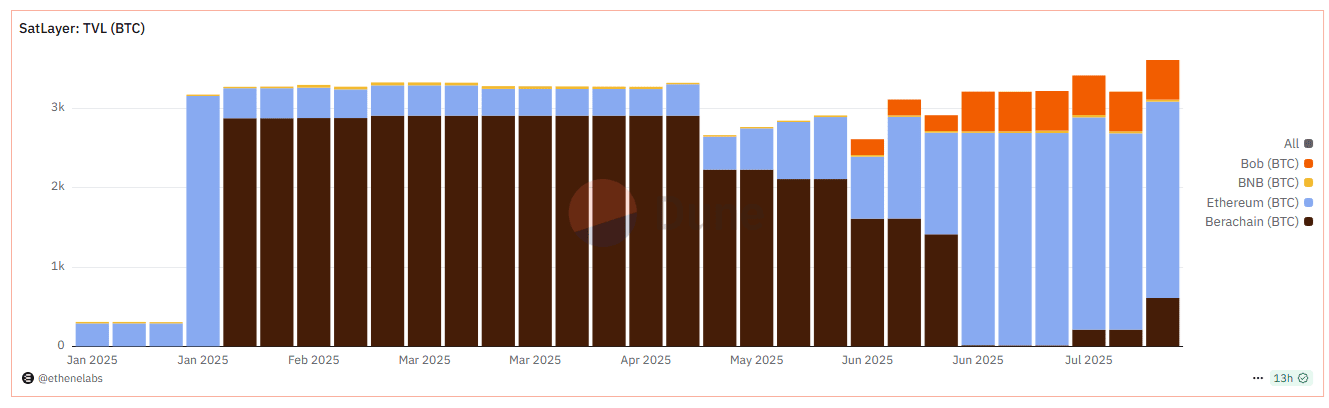Image resolution: width=1329 pixels, height=408 pixels.
Task: Toggle the Ethereum (BTC) legend series
Action: coord(1262,202)
